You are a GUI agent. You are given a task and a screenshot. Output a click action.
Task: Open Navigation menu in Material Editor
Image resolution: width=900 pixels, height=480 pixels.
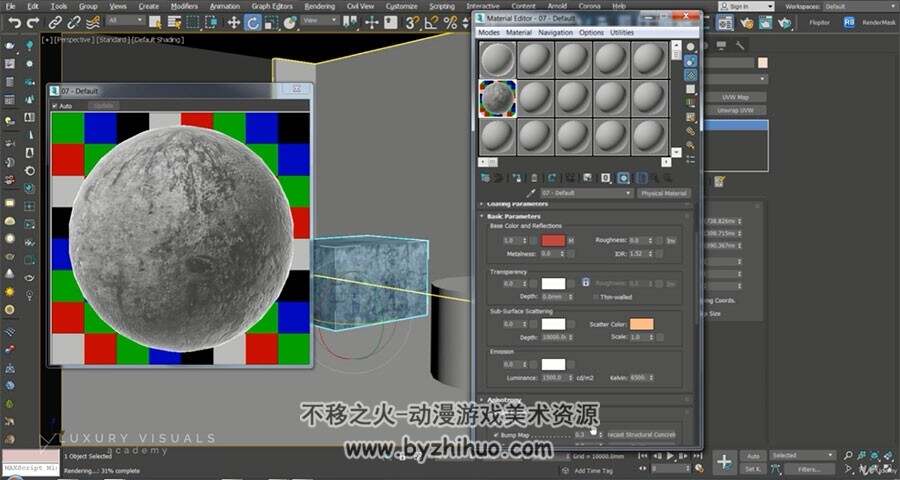coord(556,33)
